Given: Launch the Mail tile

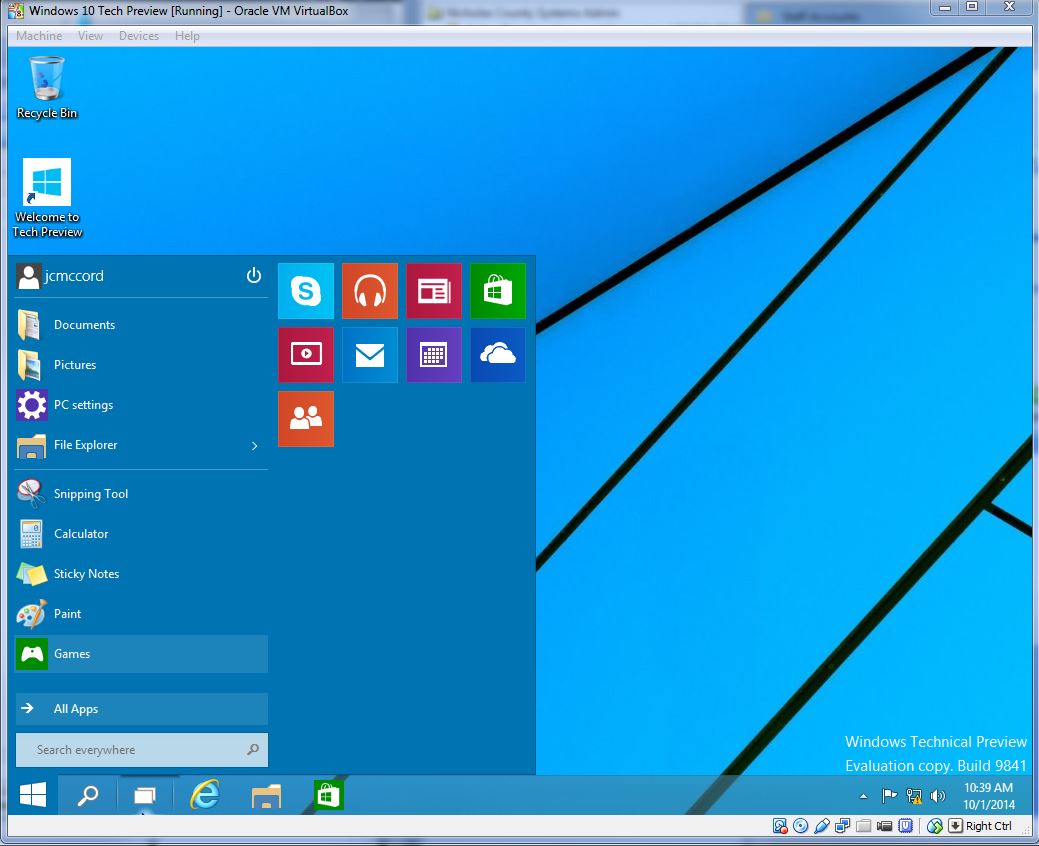Looking at the screenshot, I should (370, 354).
